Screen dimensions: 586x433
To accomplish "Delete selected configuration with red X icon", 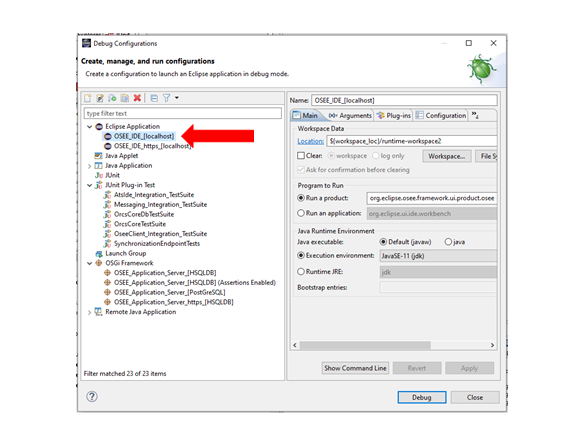I will 137,98.
